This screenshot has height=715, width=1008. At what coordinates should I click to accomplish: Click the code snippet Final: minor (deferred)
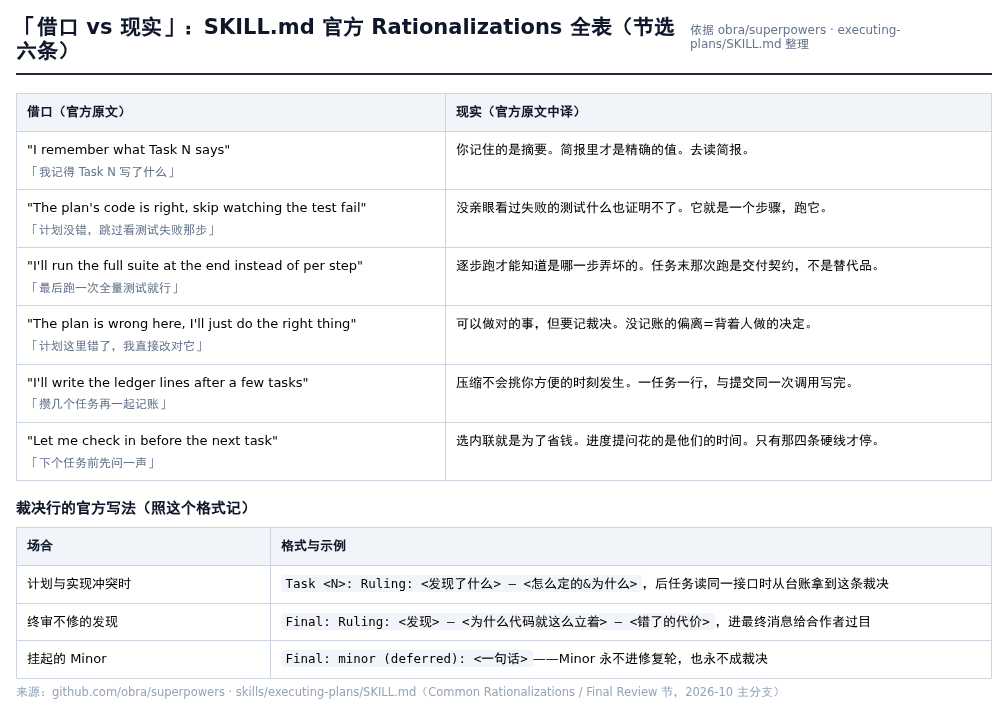coord(406,658)
